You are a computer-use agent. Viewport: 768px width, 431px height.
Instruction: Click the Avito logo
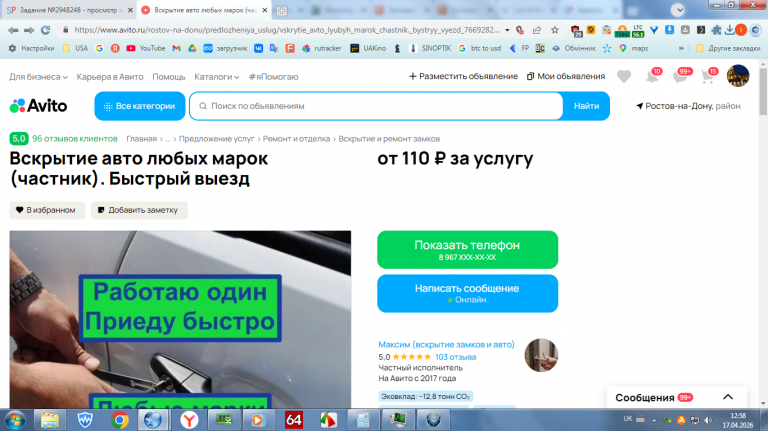coord(38,106)
